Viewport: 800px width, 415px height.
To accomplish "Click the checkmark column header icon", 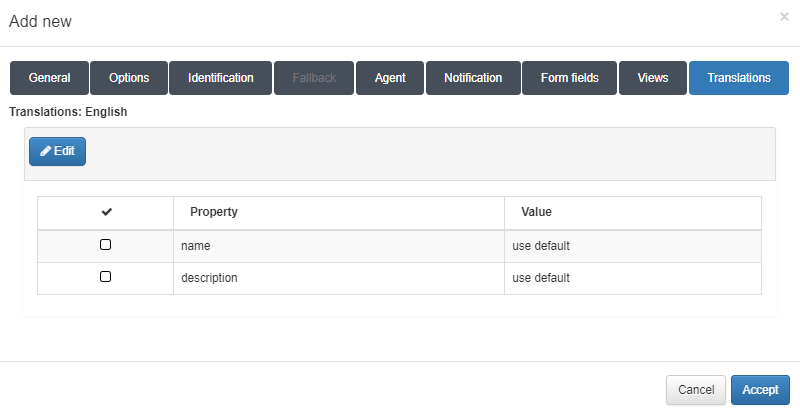I will click(x=106, y=213).
